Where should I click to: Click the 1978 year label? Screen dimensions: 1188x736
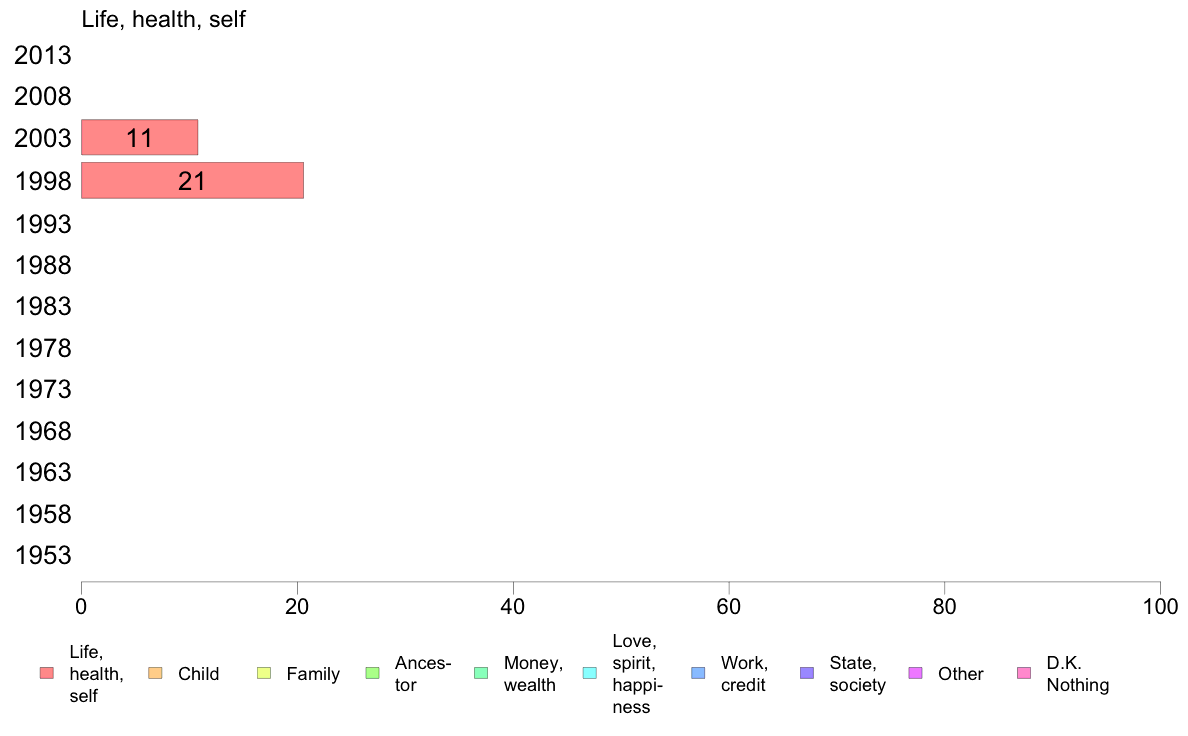tap(43, 348)
